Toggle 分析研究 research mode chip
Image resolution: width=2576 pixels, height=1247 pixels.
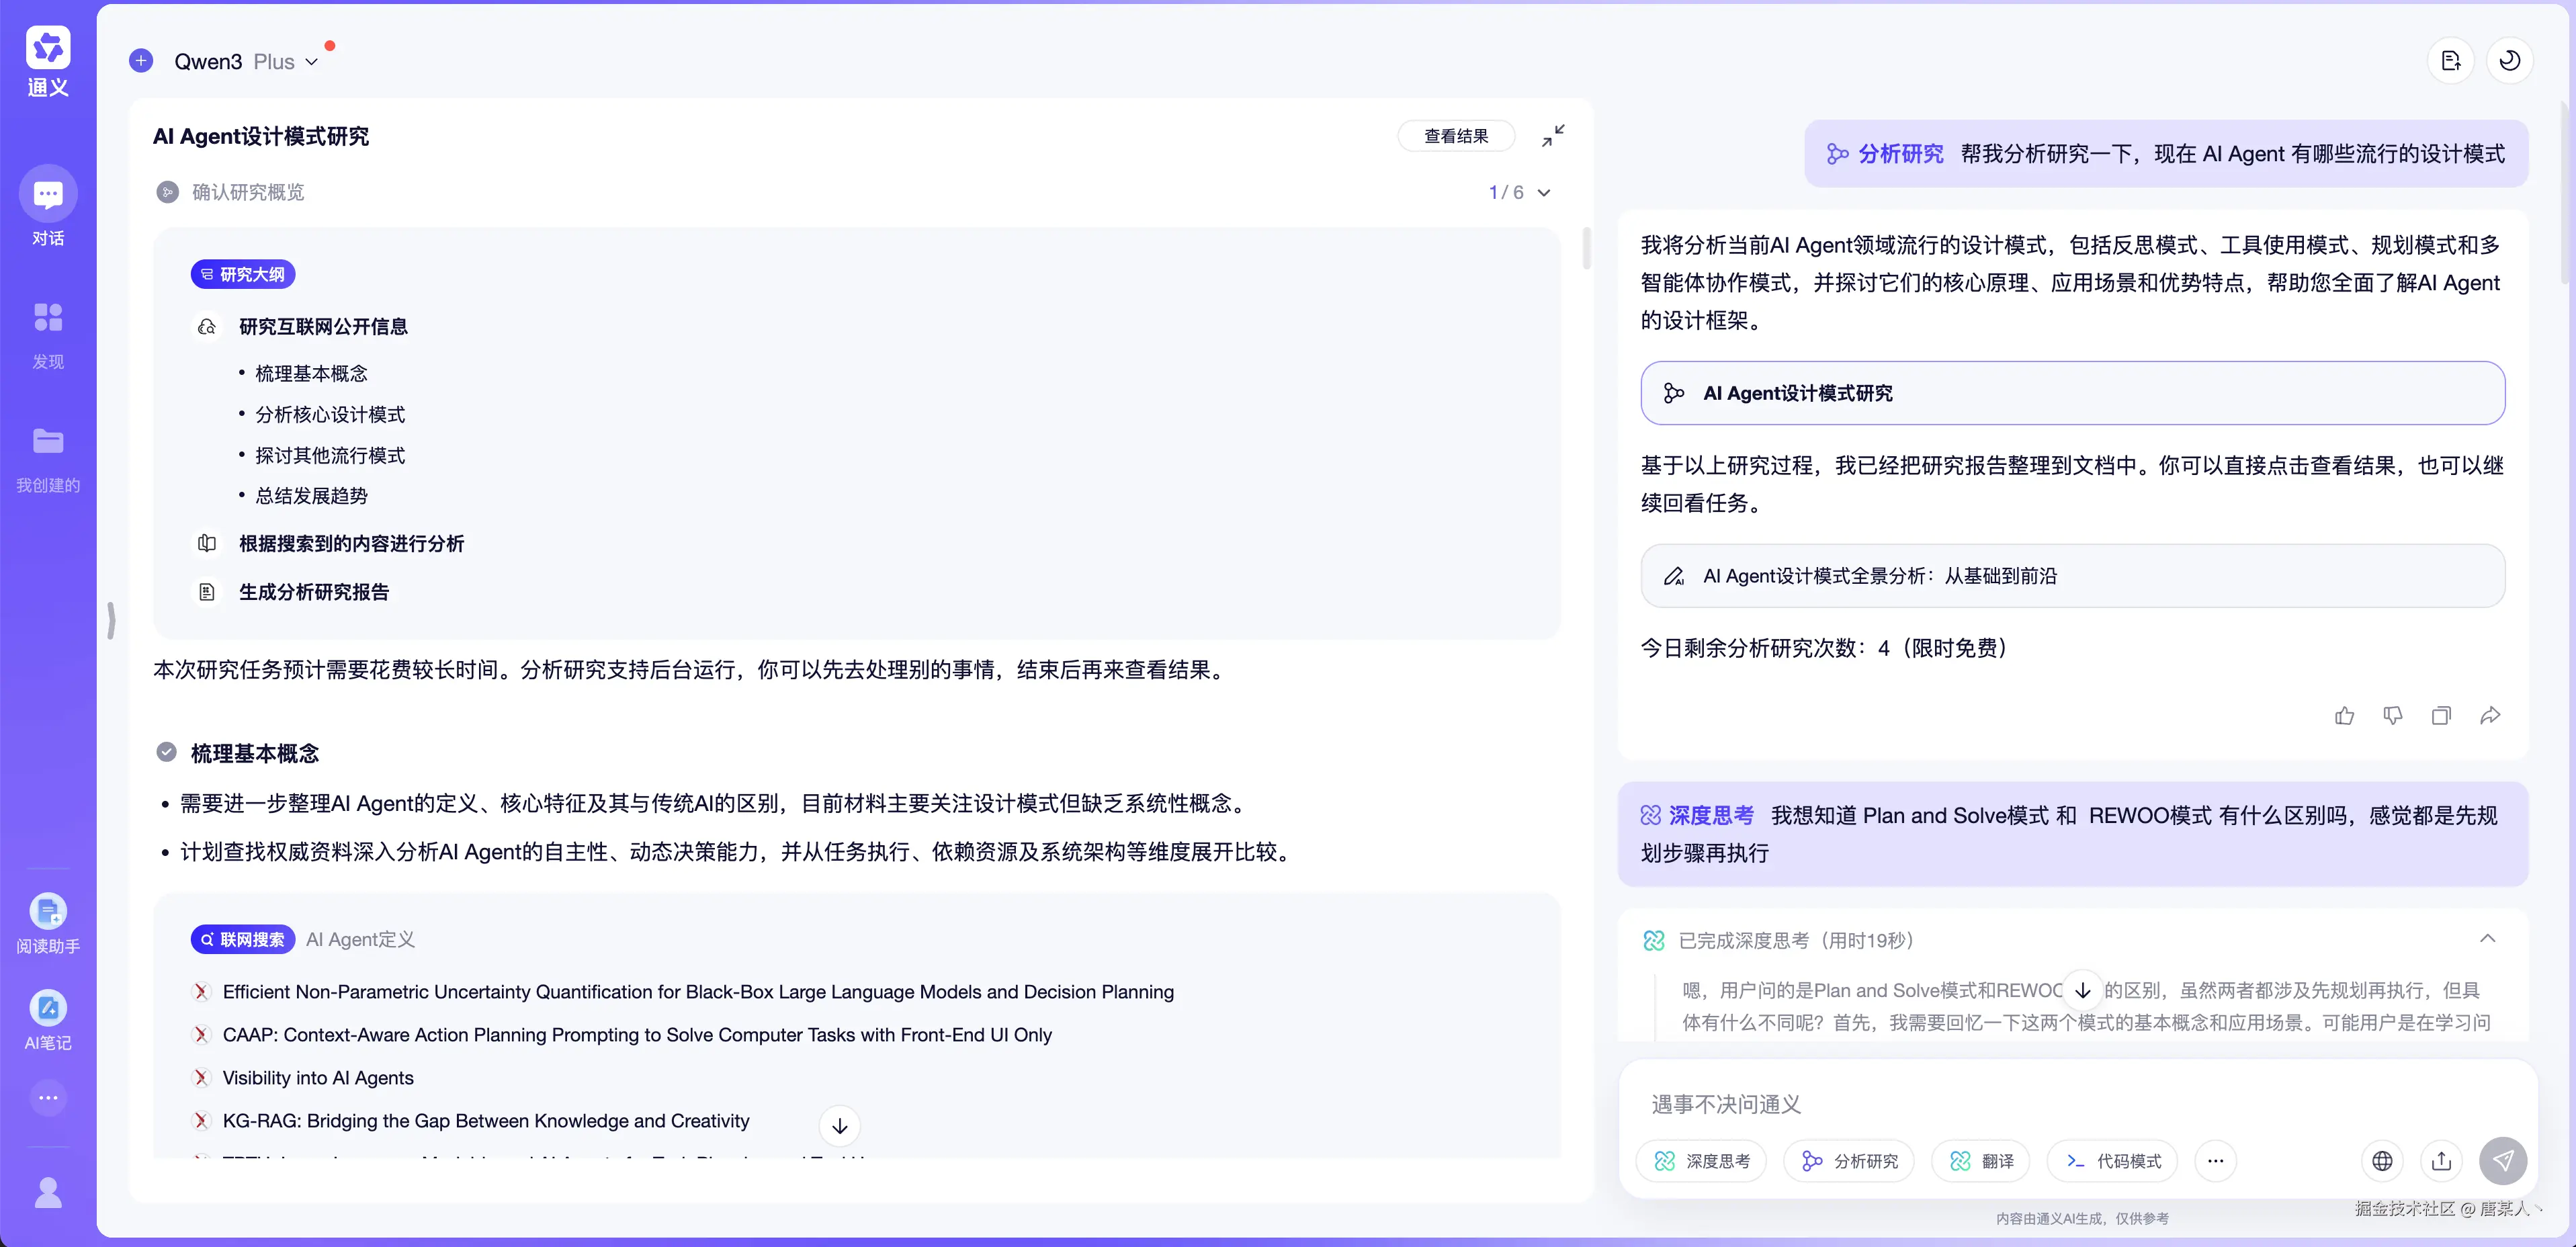coord(1849,1161)
